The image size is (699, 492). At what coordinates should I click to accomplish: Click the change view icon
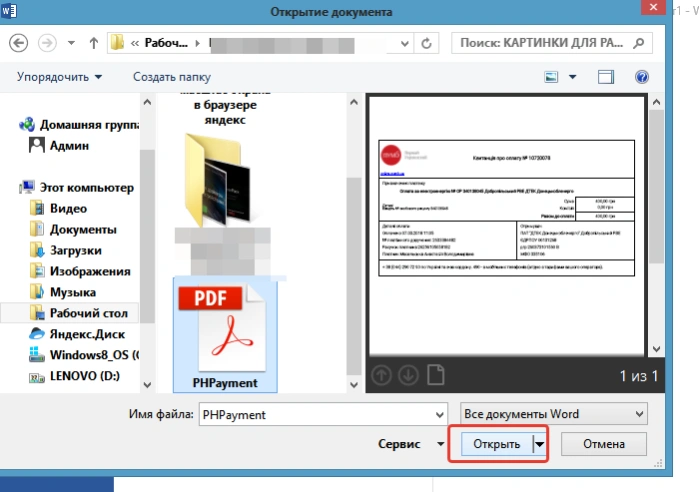tap(551, 77)
